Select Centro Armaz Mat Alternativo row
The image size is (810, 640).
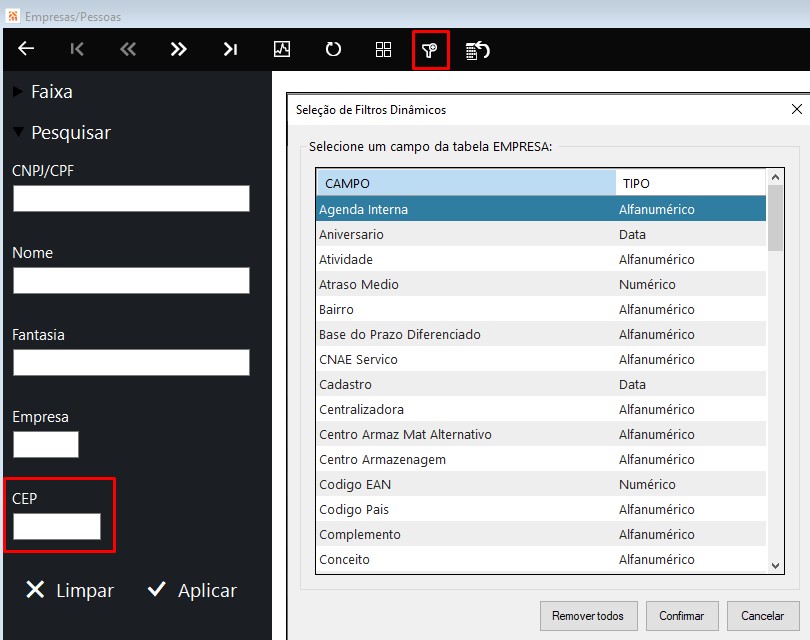coord(541,434)
